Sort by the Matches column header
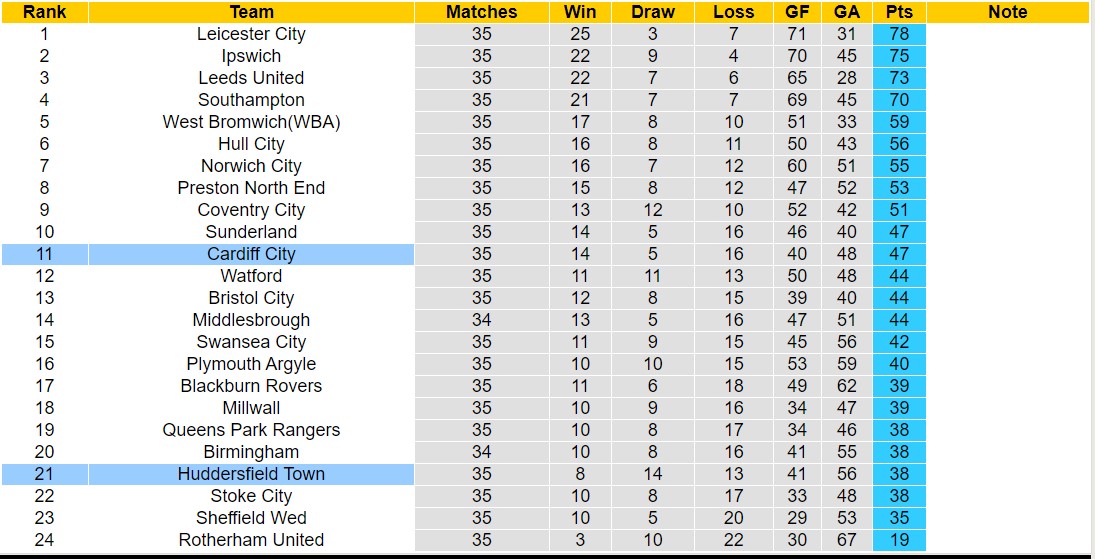Viewport: 1095px width, 559px height. 482,12
